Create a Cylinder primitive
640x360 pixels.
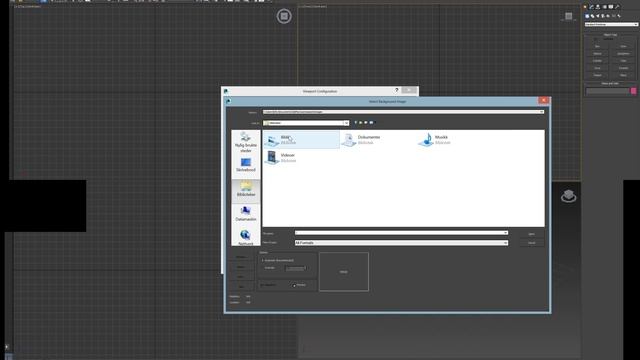point(598,61)
